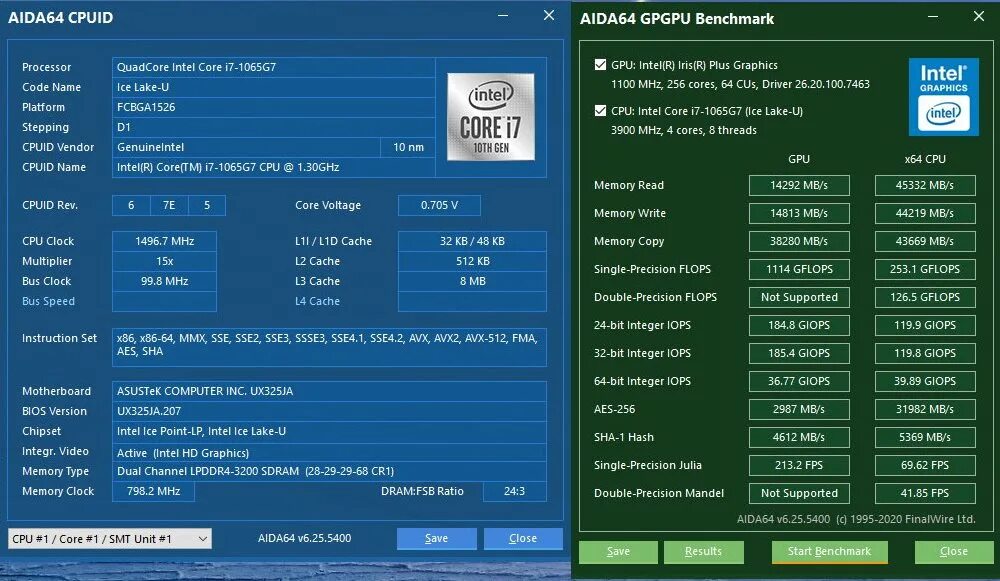Select the CPUID Vendor value GenuineIntel

pyautogui.click(x=246, y=147)
